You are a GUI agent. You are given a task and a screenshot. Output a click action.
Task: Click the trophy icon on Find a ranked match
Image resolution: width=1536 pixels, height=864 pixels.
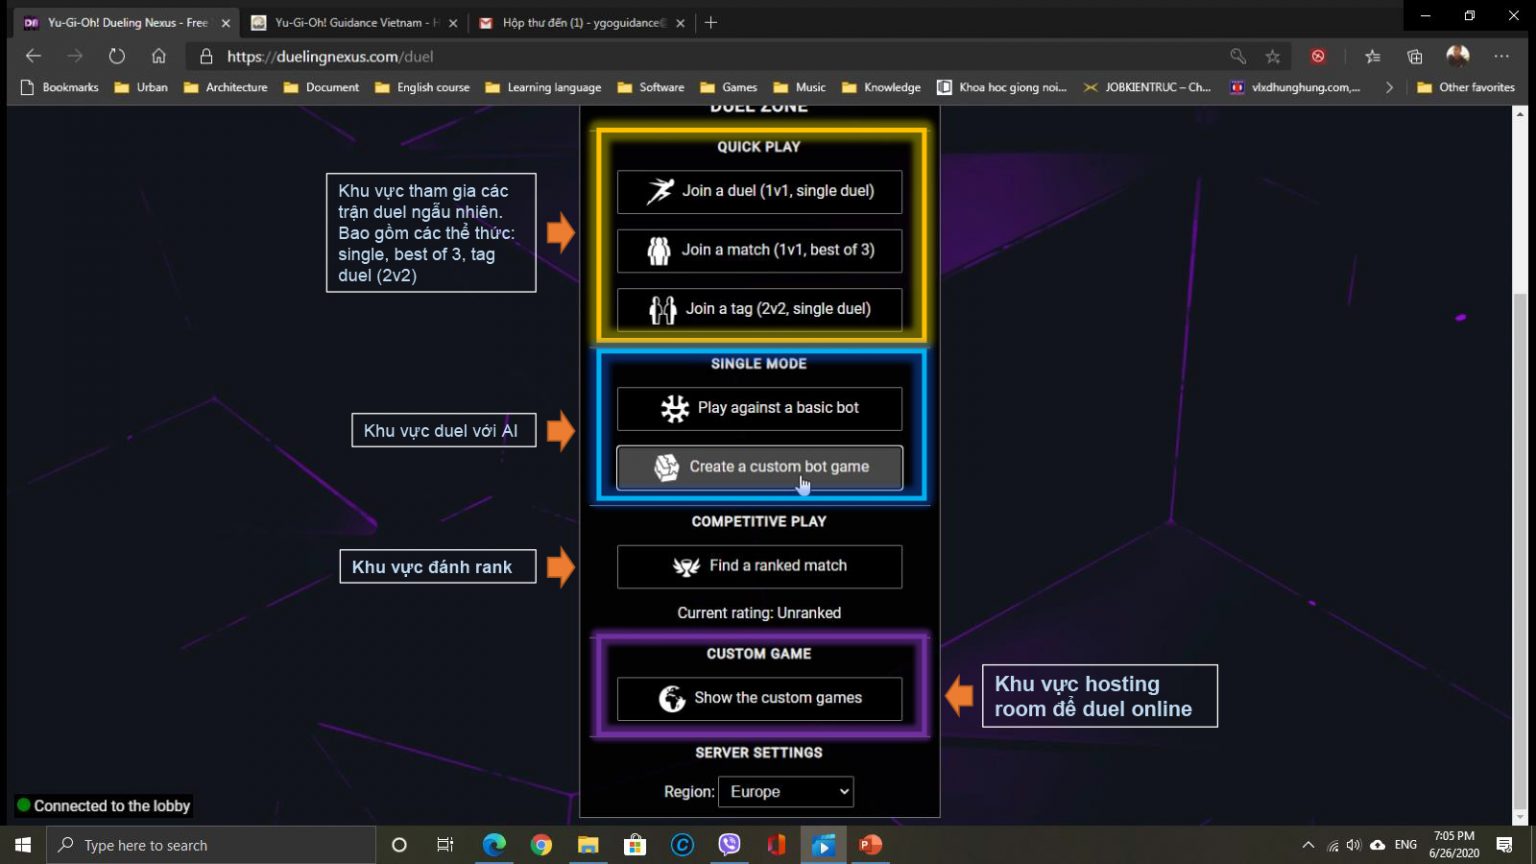(685, 566)
